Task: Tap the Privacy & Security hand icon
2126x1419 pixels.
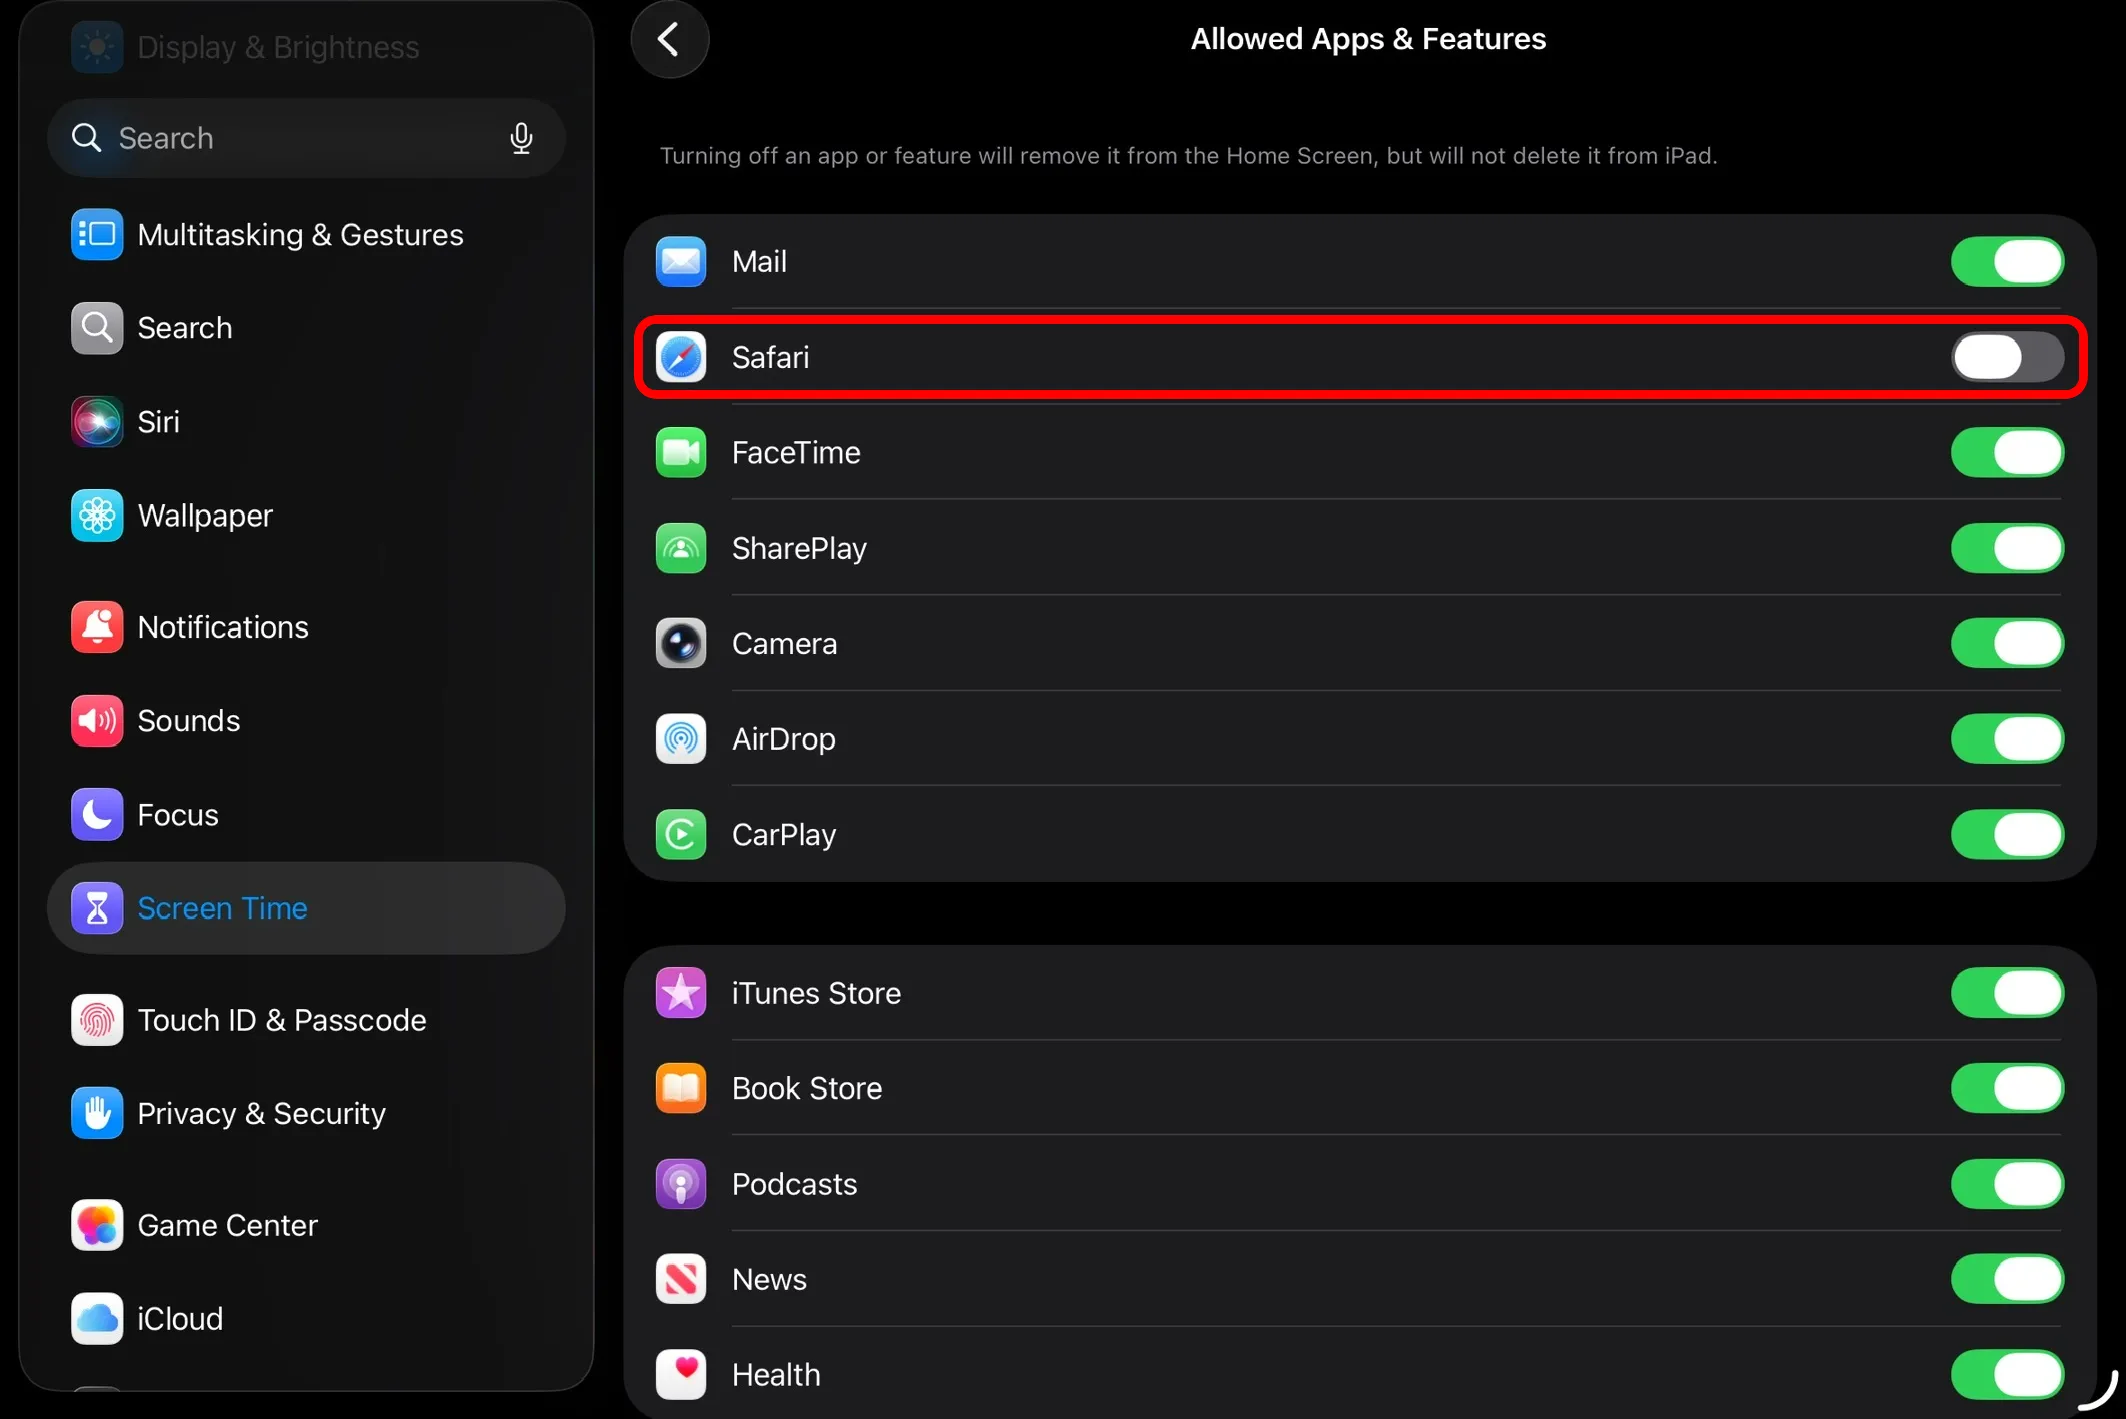Action: click(97, 1113)
